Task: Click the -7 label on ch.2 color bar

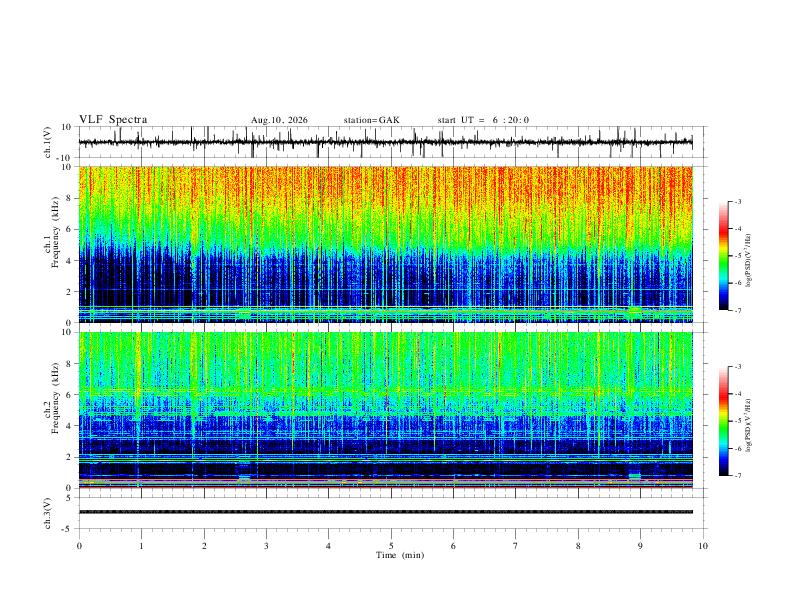Action: point(737,476)
